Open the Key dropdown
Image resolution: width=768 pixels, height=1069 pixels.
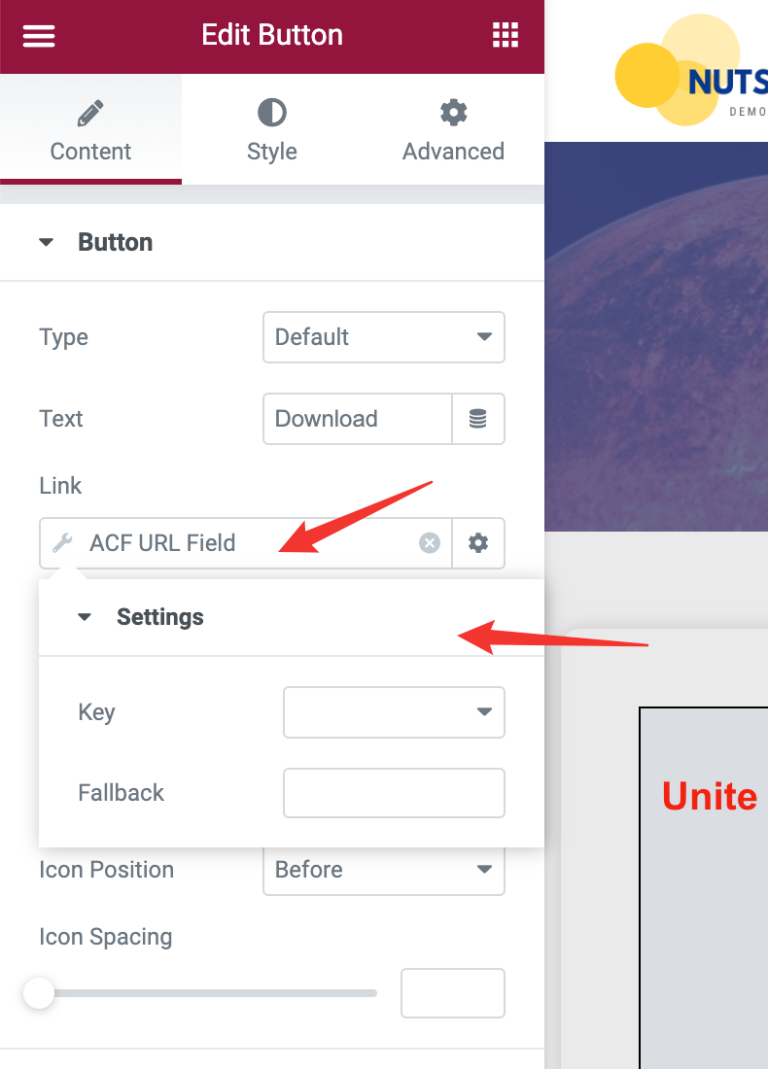point(394,712)
